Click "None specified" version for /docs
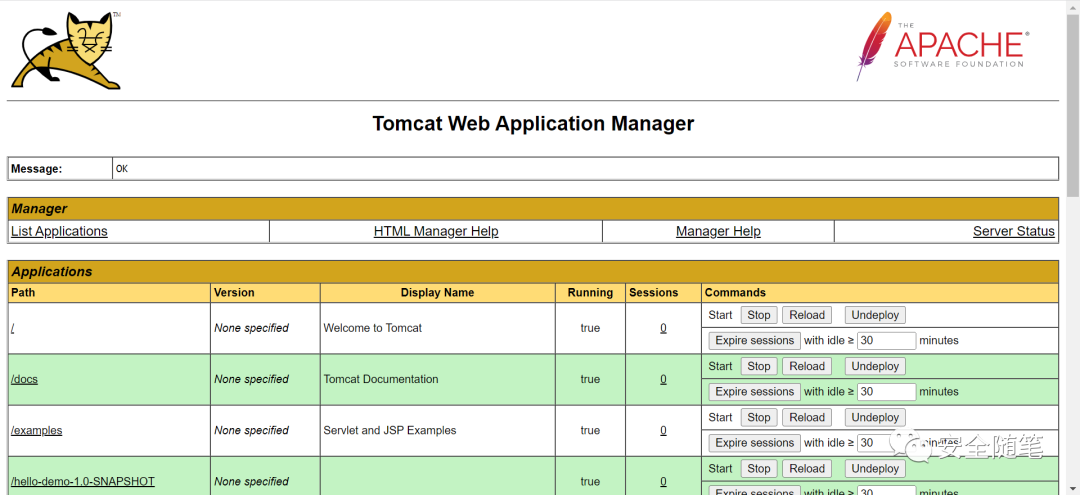This screenshot has height=495, width=1080. (251, 379)
